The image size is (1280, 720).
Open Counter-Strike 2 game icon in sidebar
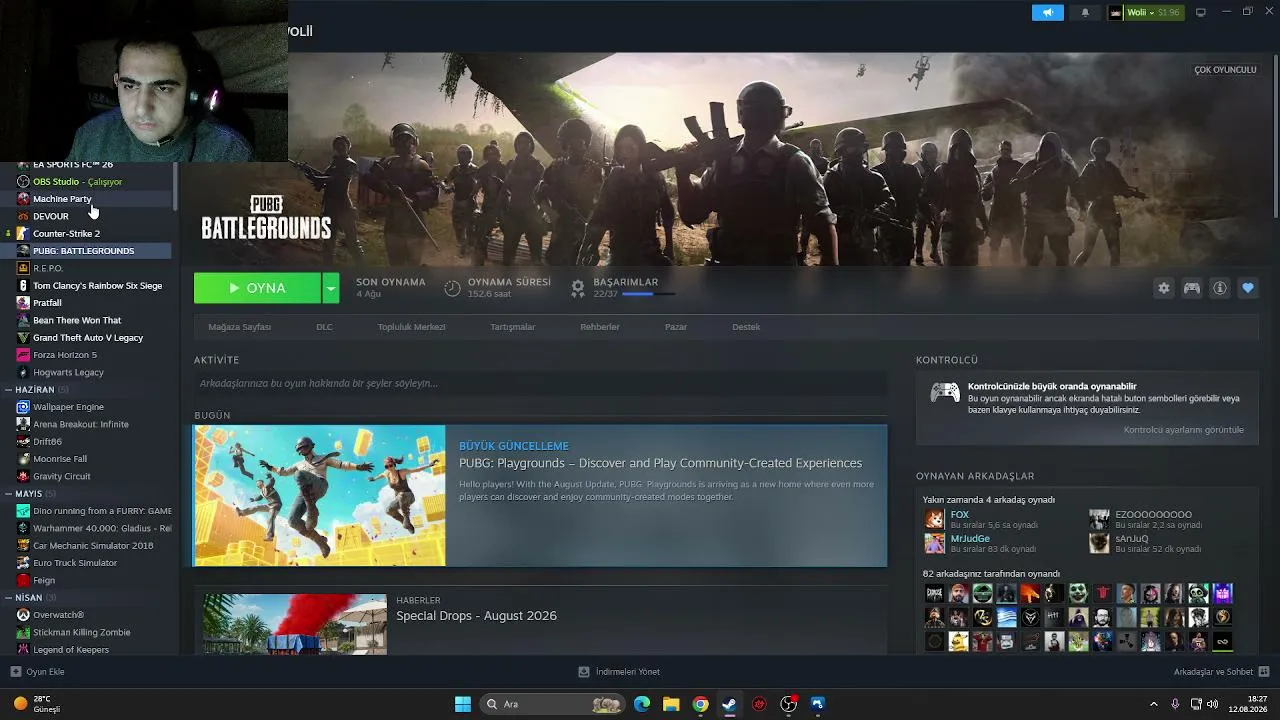[23, 234]
